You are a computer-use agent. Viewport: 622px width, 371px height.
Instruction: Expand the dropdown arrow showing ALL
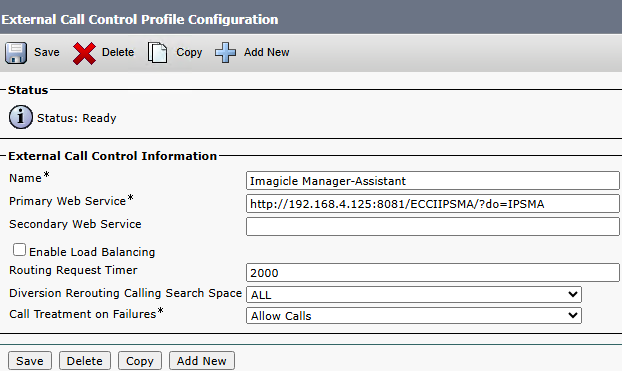(x=572, y=294)
